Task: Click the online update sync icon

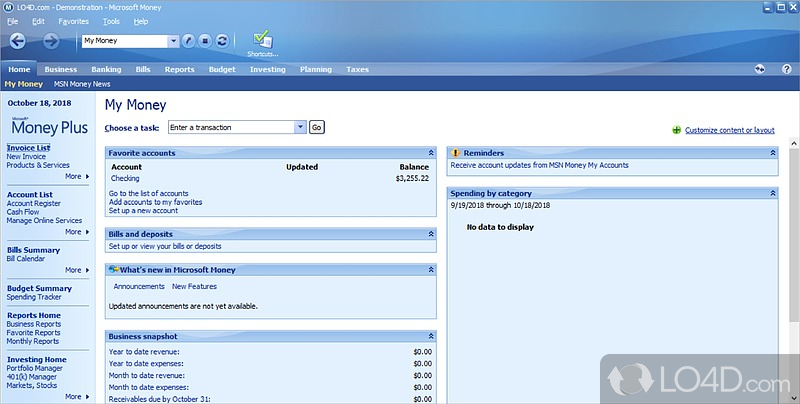Action: (x=760, y=69)
